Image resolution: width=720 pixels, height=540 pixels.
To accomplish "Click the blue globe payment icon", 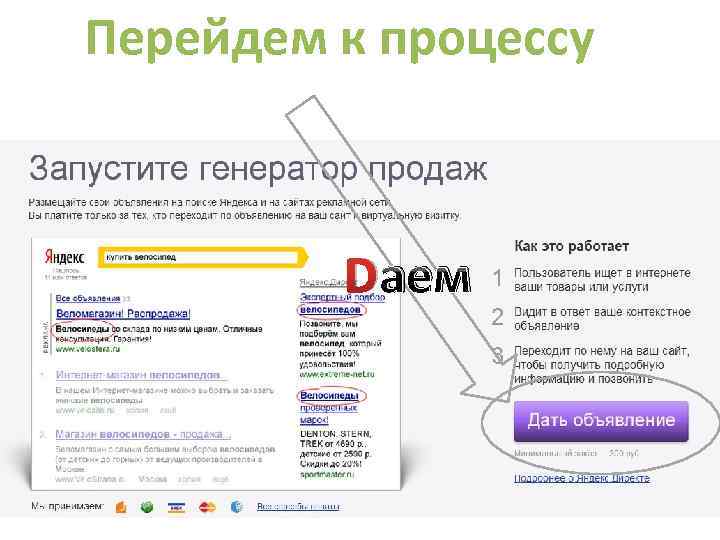I will tap(236, 506).
